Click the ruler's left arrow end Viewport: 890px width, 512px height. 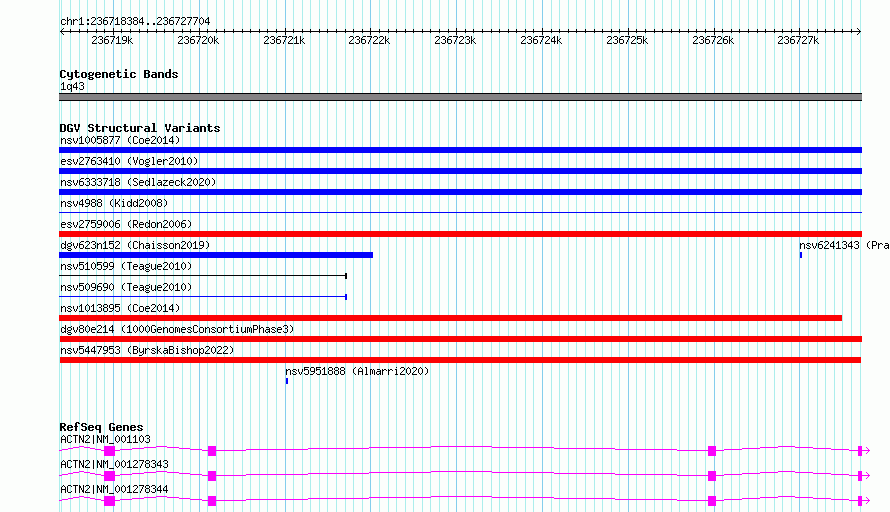(x=62, y=31)
